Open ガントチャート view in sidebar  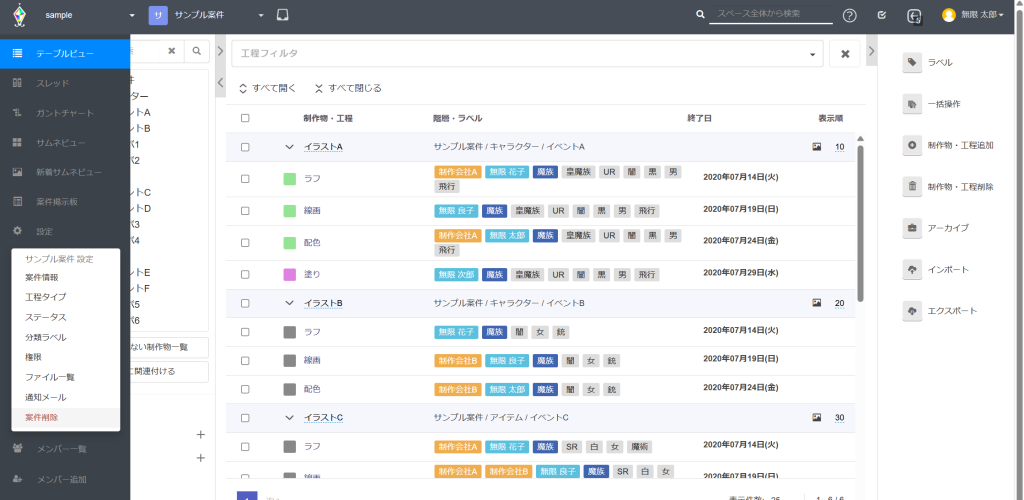click(x=65, y=113)
